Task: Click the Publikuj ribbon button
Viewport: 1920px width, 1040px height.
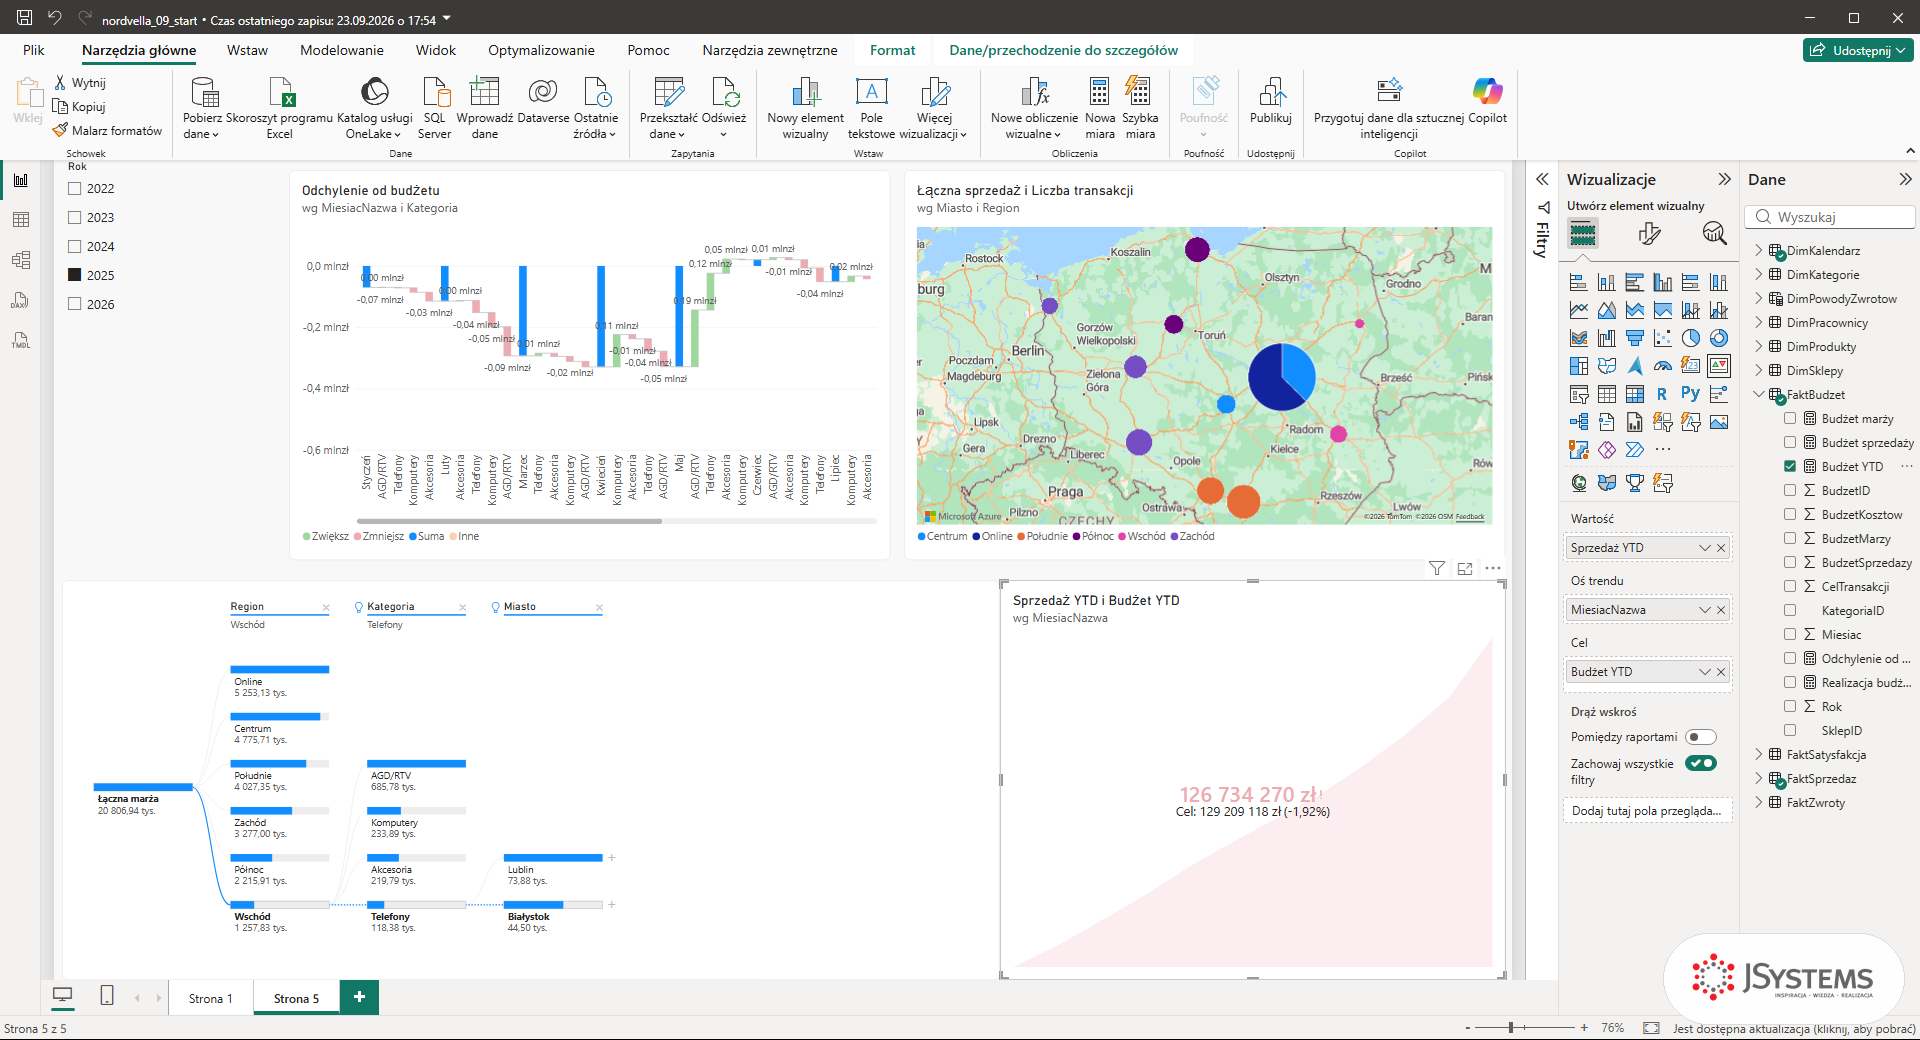Action: pyautogui.click(x=1271, y=101)
